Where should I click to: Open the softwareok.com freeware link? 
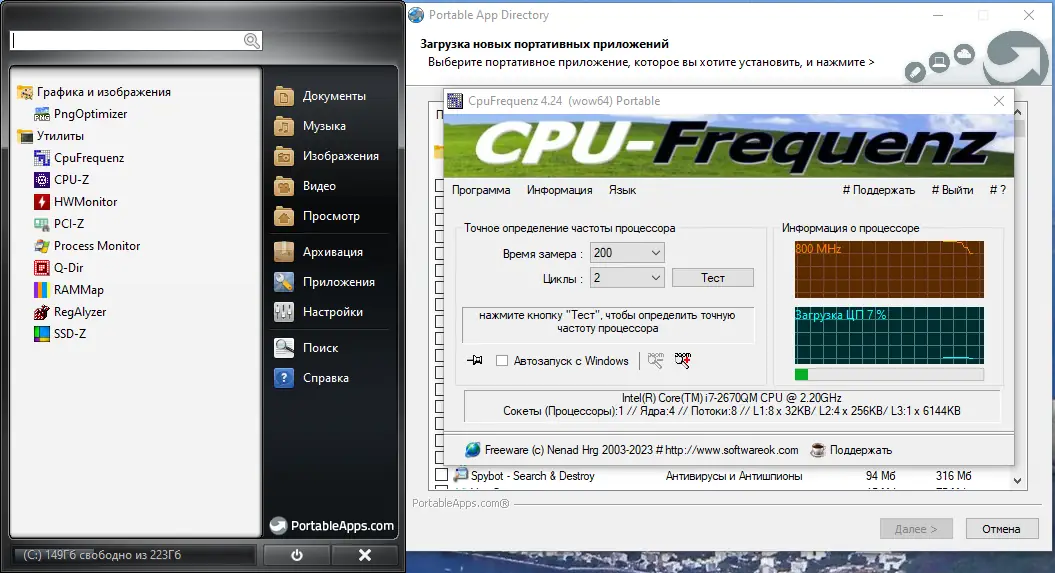pyautogui.click(x=731, y=450)
